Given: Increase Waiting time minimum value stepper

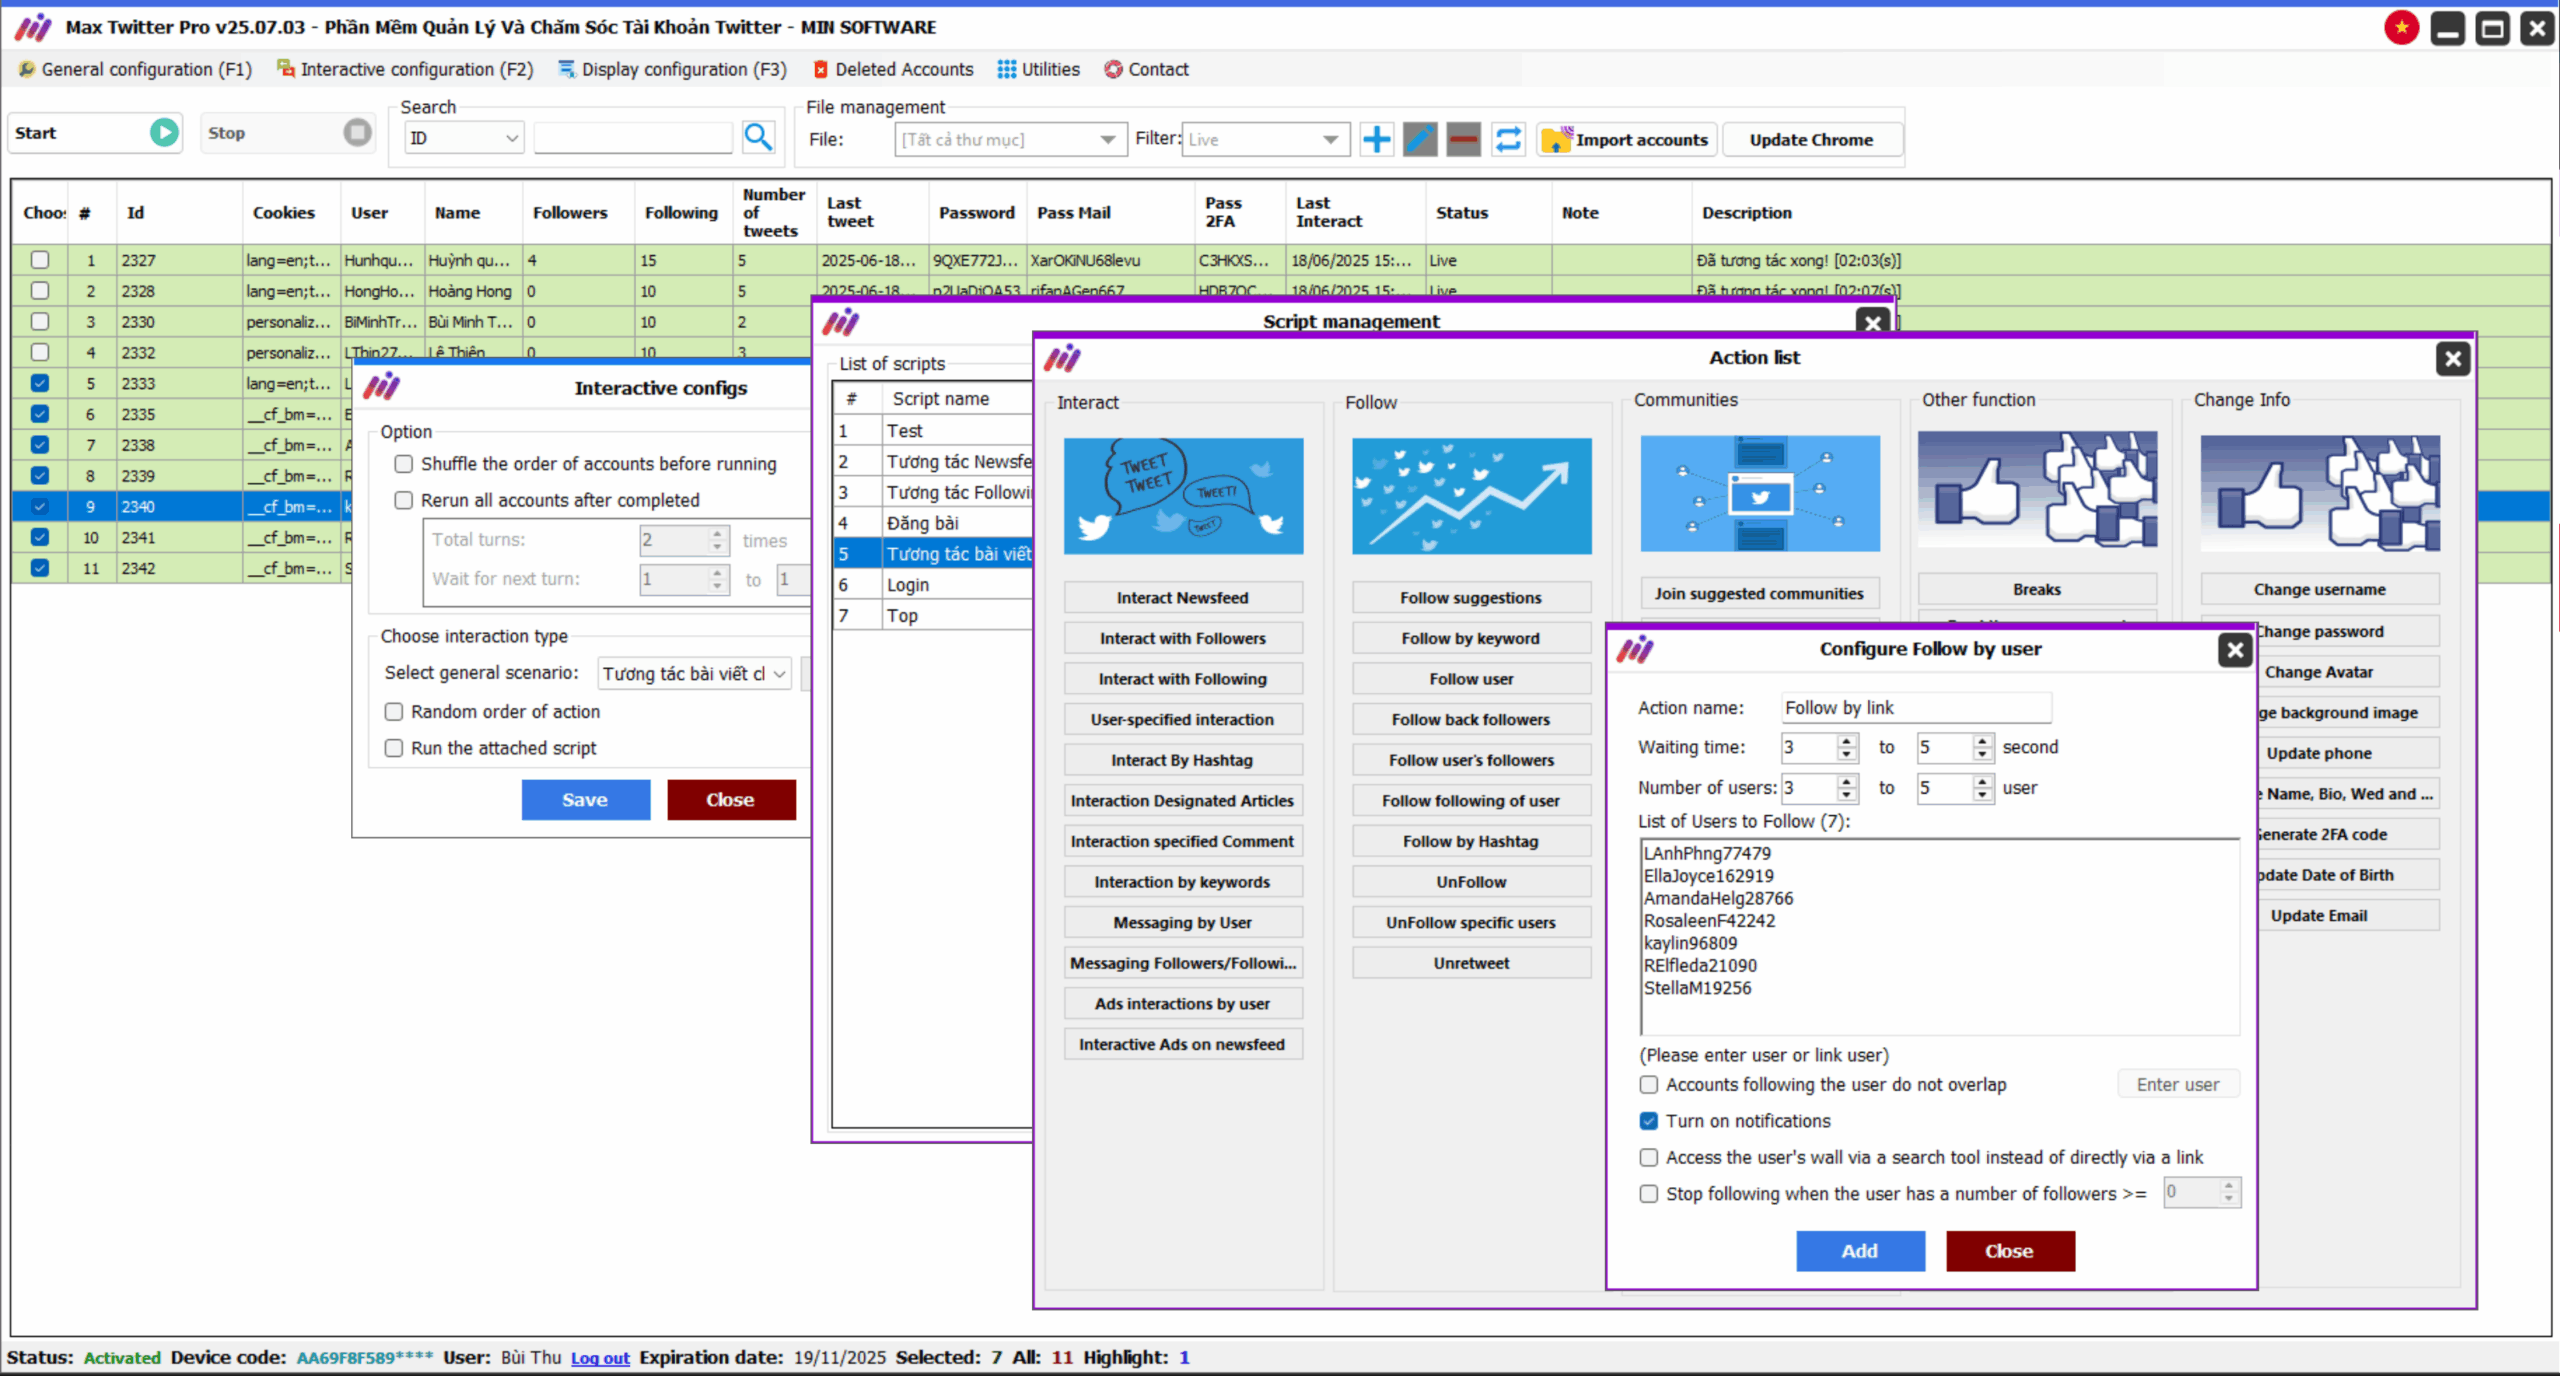Looking at the screenshot, I should click(x=1848, y=741).
